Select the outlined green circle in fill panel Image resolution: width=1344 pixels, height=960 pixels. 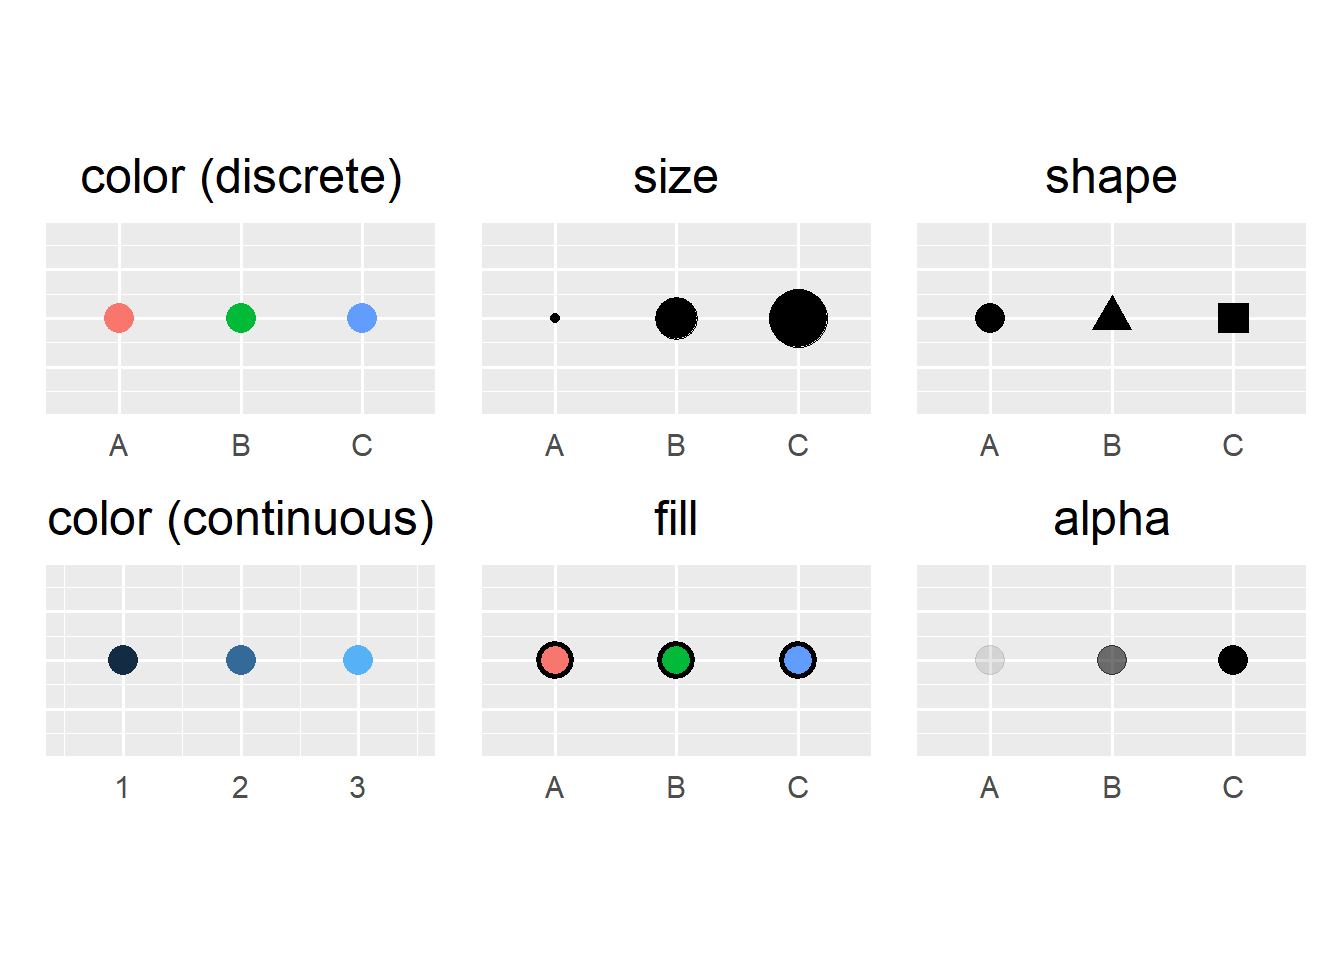point(676,660)
